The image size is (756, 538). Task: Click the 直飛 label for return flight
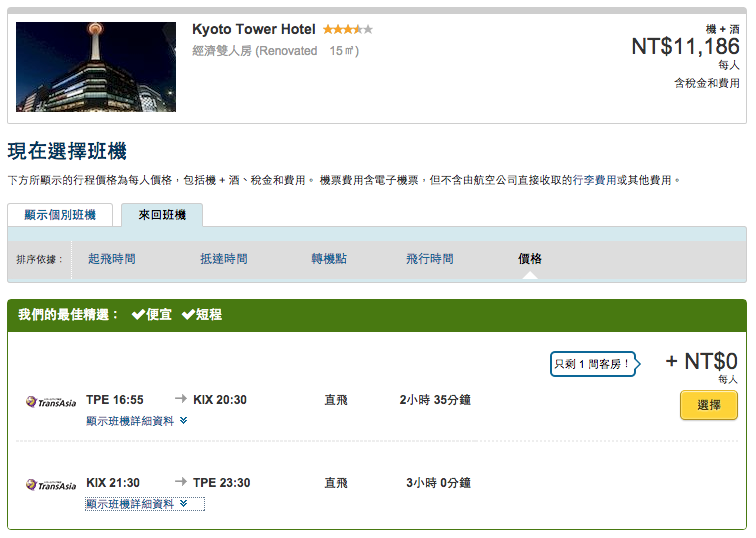coord(336,483)
